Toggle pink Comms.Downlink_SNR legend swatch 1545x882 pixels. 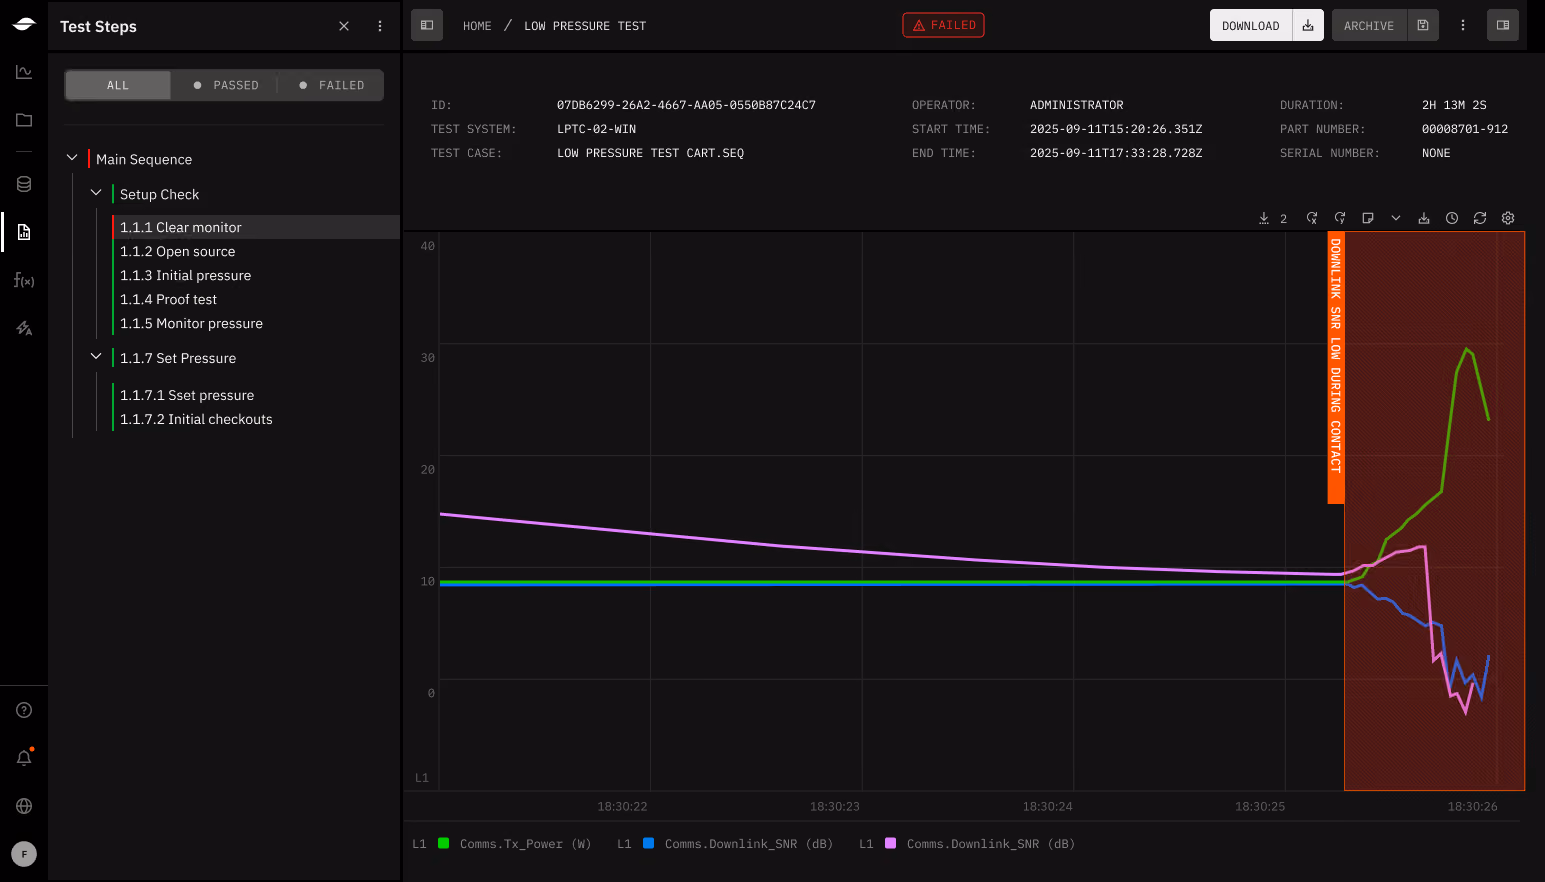(x=890, y=843)
